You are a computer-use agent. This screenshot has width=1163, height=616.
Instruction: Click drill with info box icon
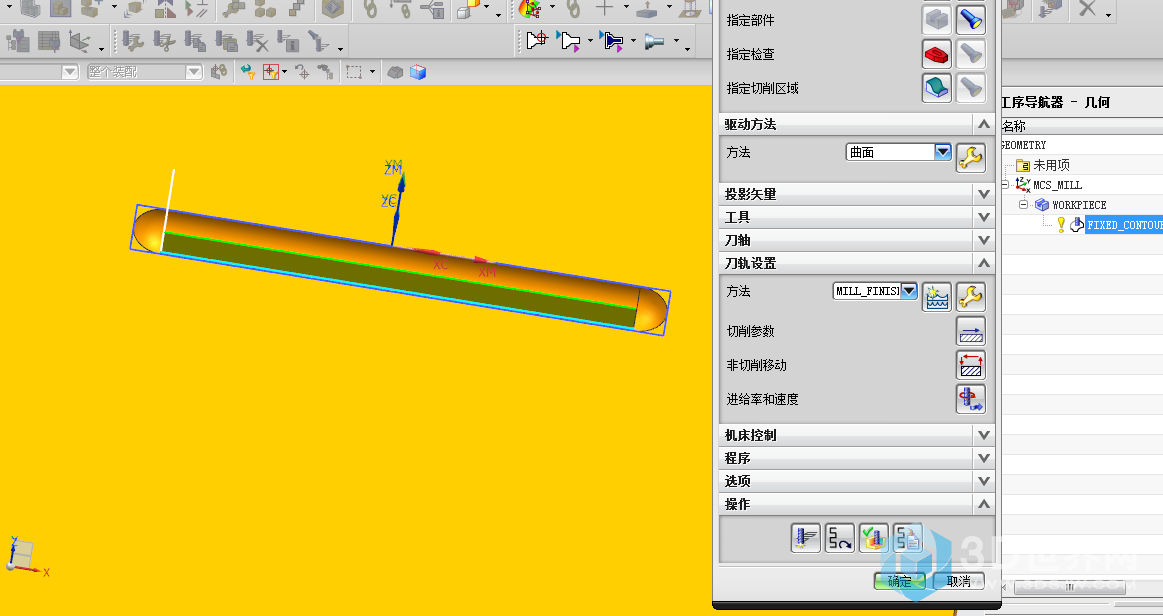[x=288, y=41]
